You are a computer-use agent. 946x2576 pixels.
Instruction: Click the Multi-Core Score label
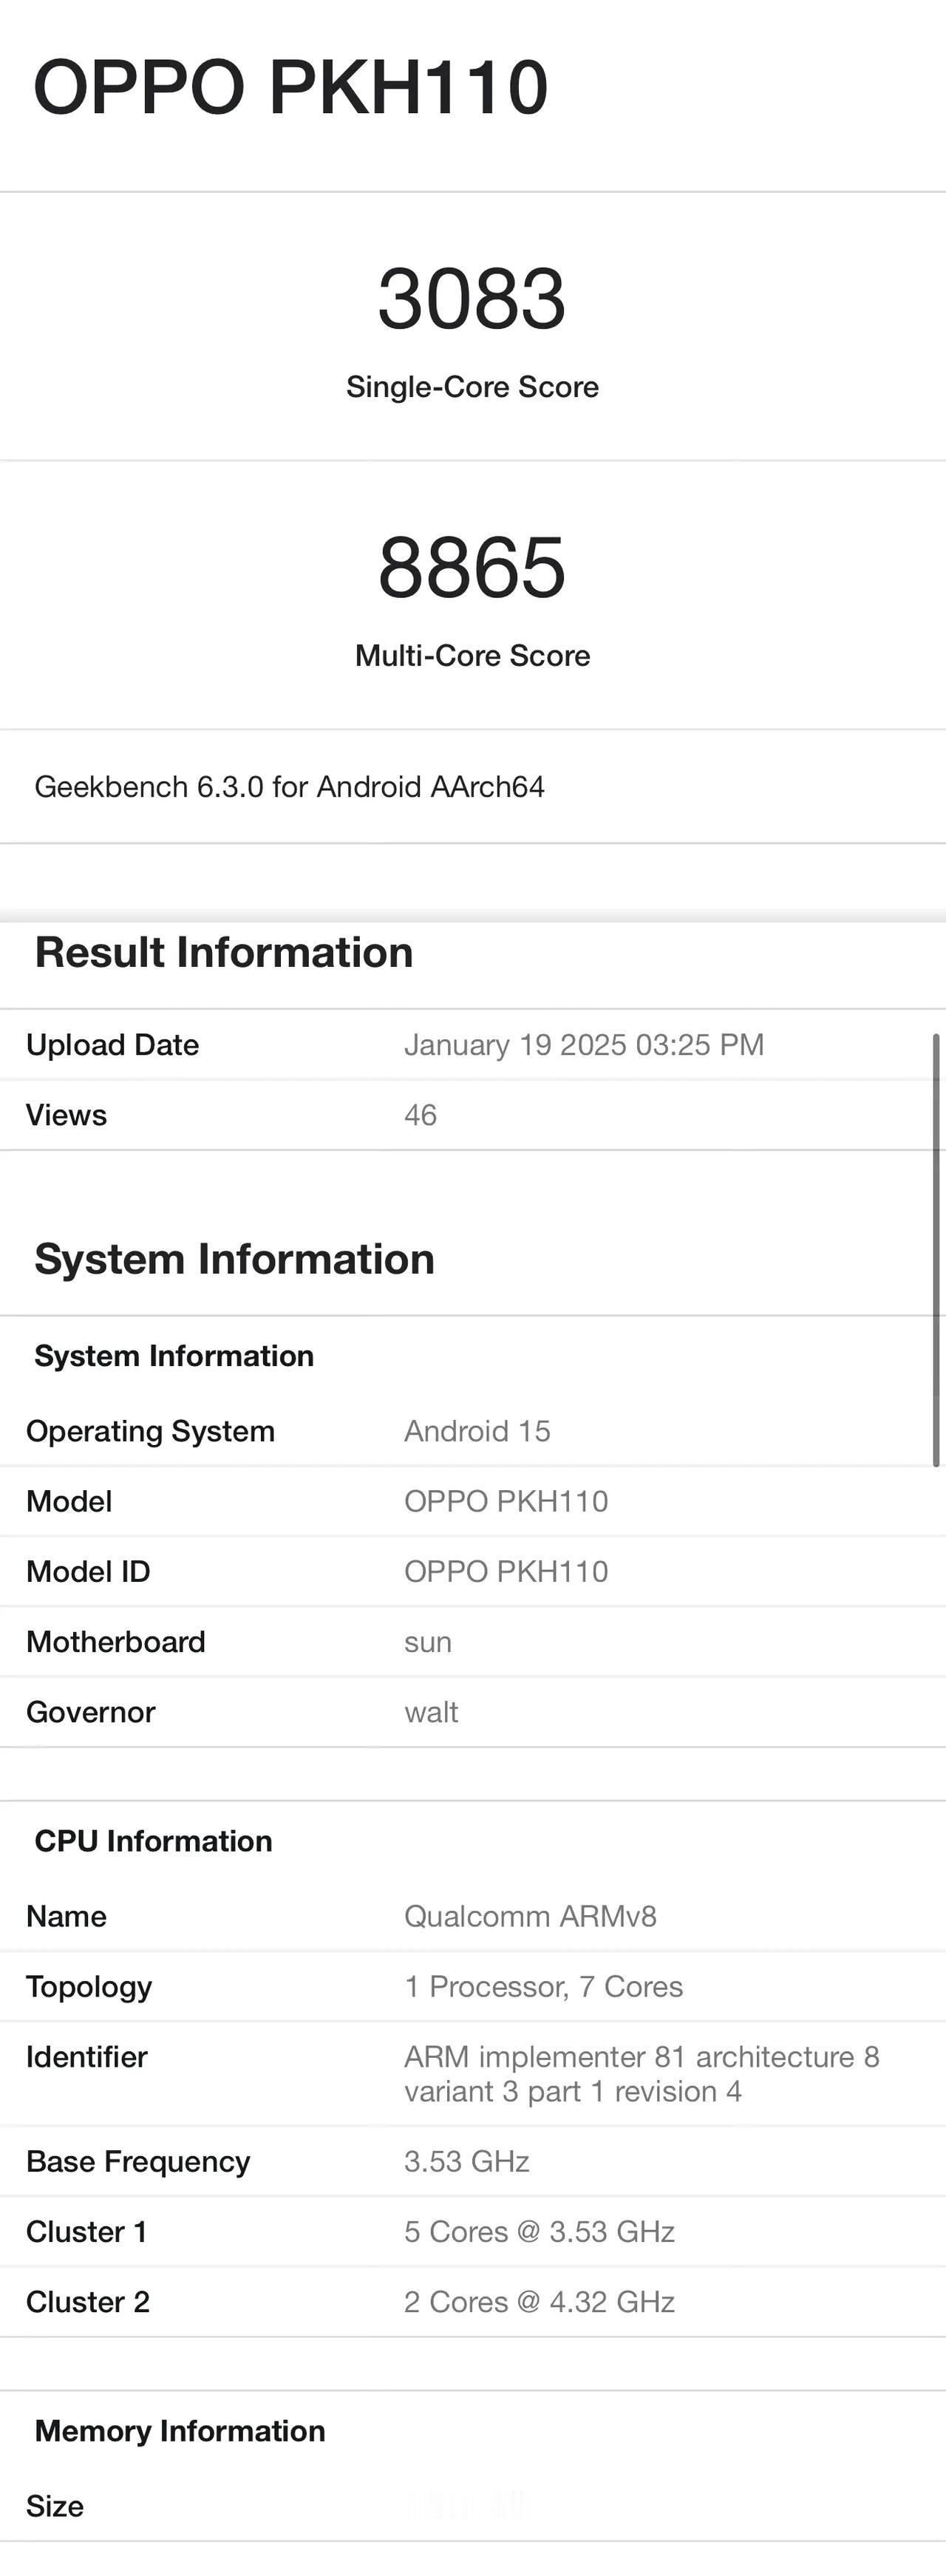472,656
